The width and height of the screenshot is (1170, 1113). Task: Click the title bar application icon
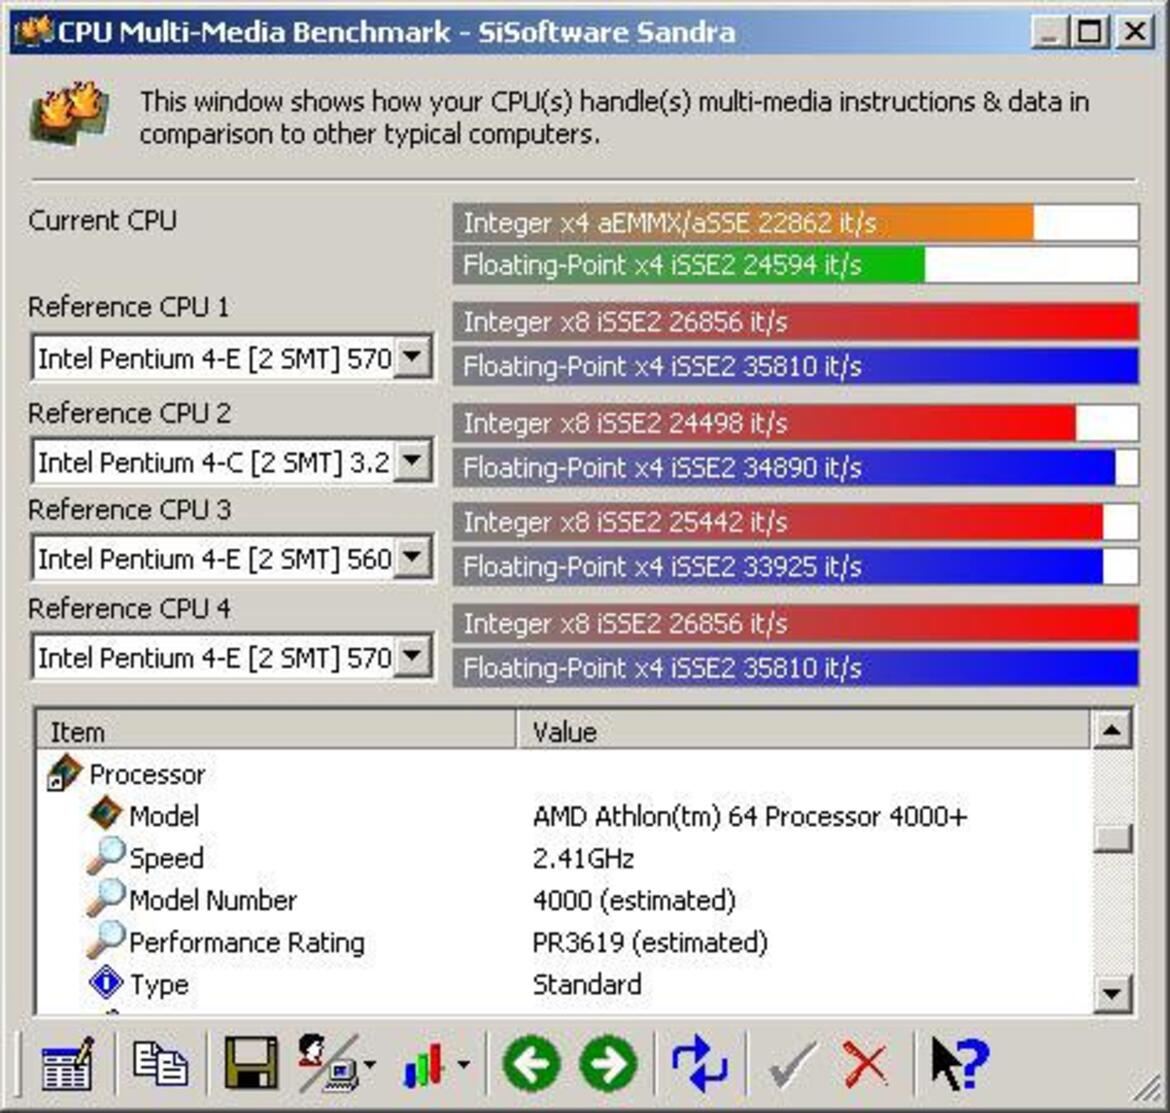(x=34, y=31)
